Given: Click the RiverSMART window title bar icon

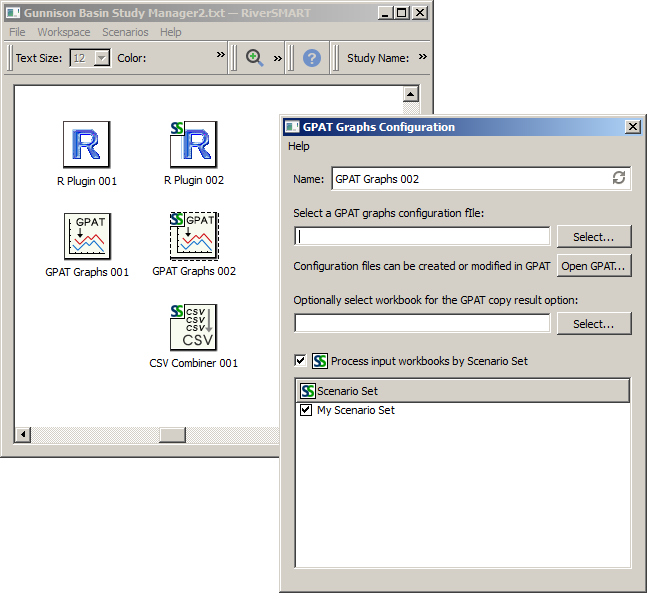Looking at the screenshot, I should click(12, 13).
